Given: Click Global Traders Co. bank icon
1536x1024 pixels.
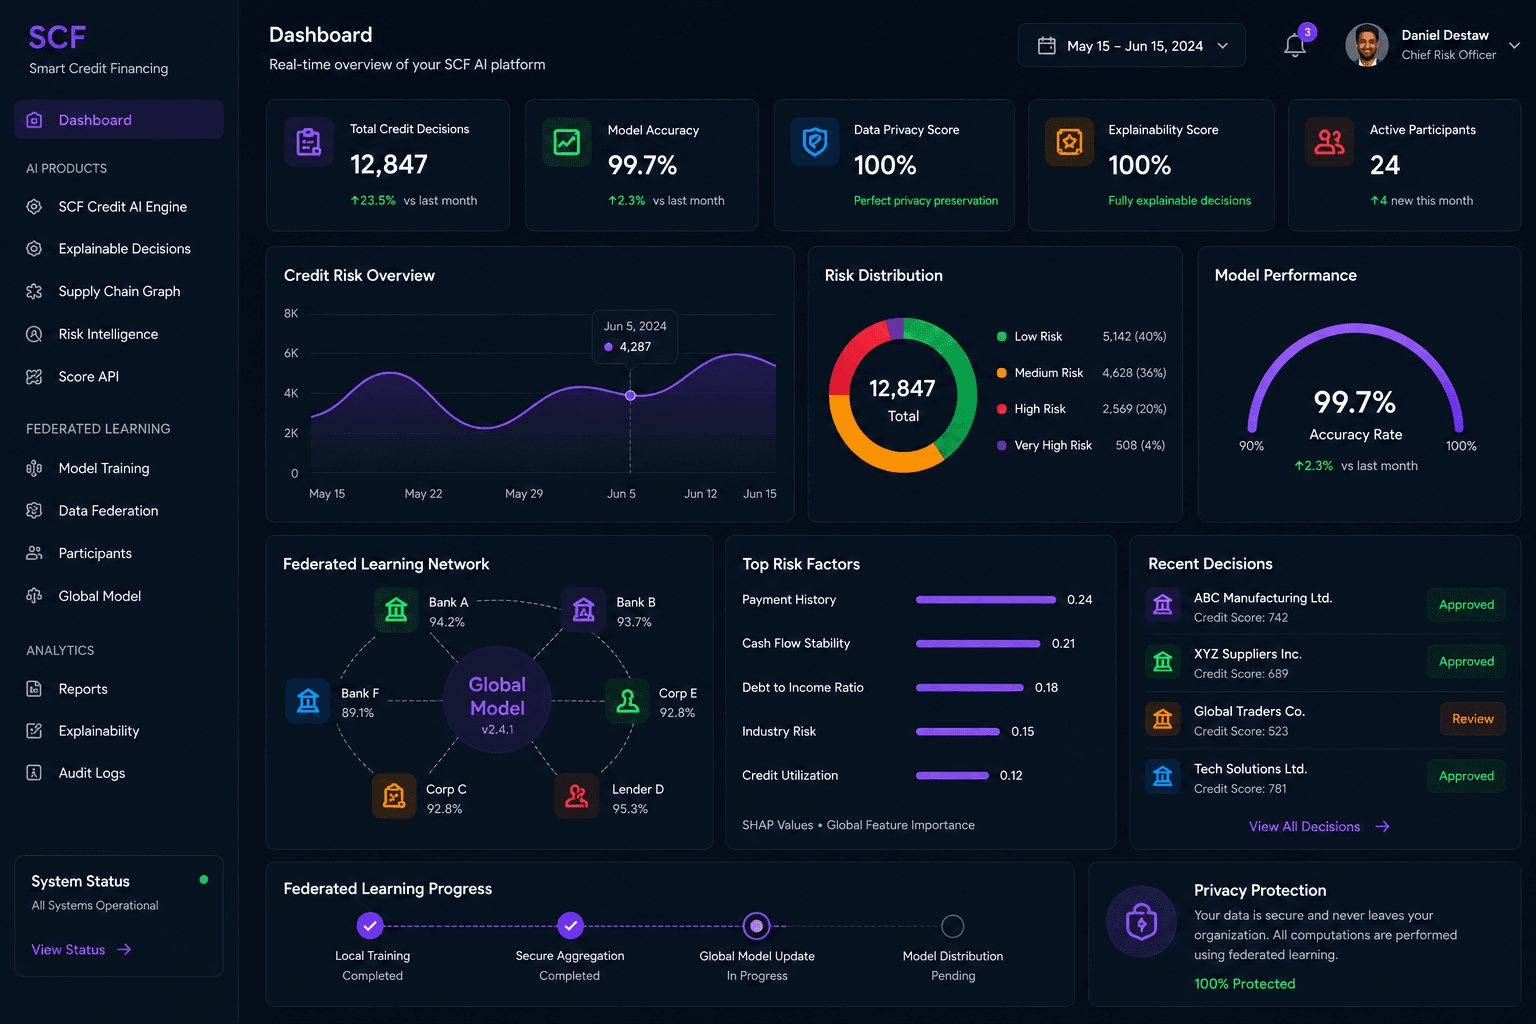Looking at the screenshot, I should [1163, 719].
